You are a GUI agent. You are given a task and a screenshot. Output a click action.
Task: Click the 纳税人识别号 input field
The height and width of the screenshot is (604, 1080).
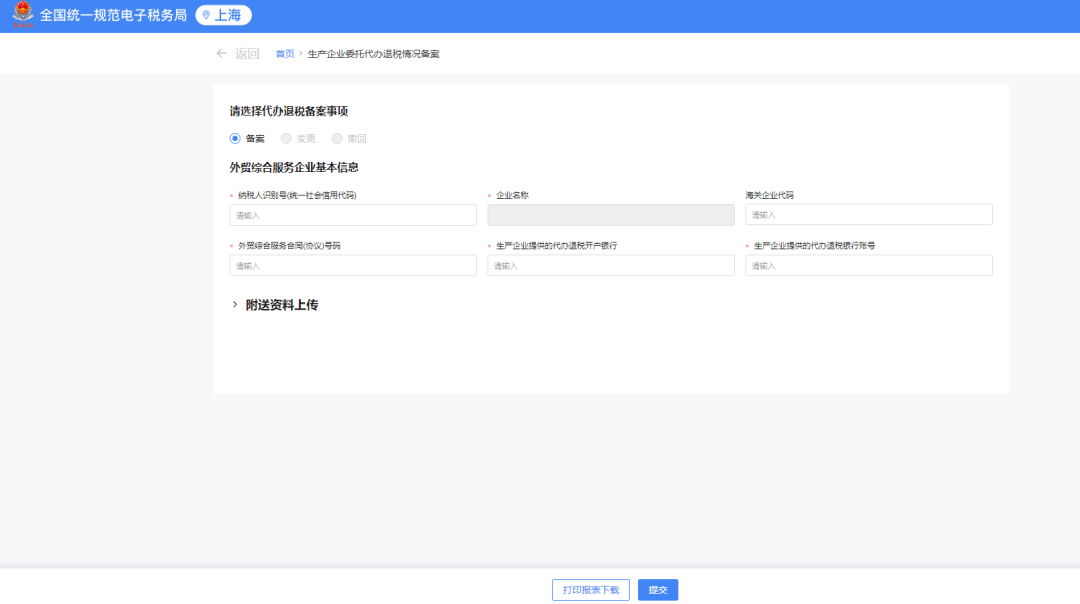tap(353, 215)
